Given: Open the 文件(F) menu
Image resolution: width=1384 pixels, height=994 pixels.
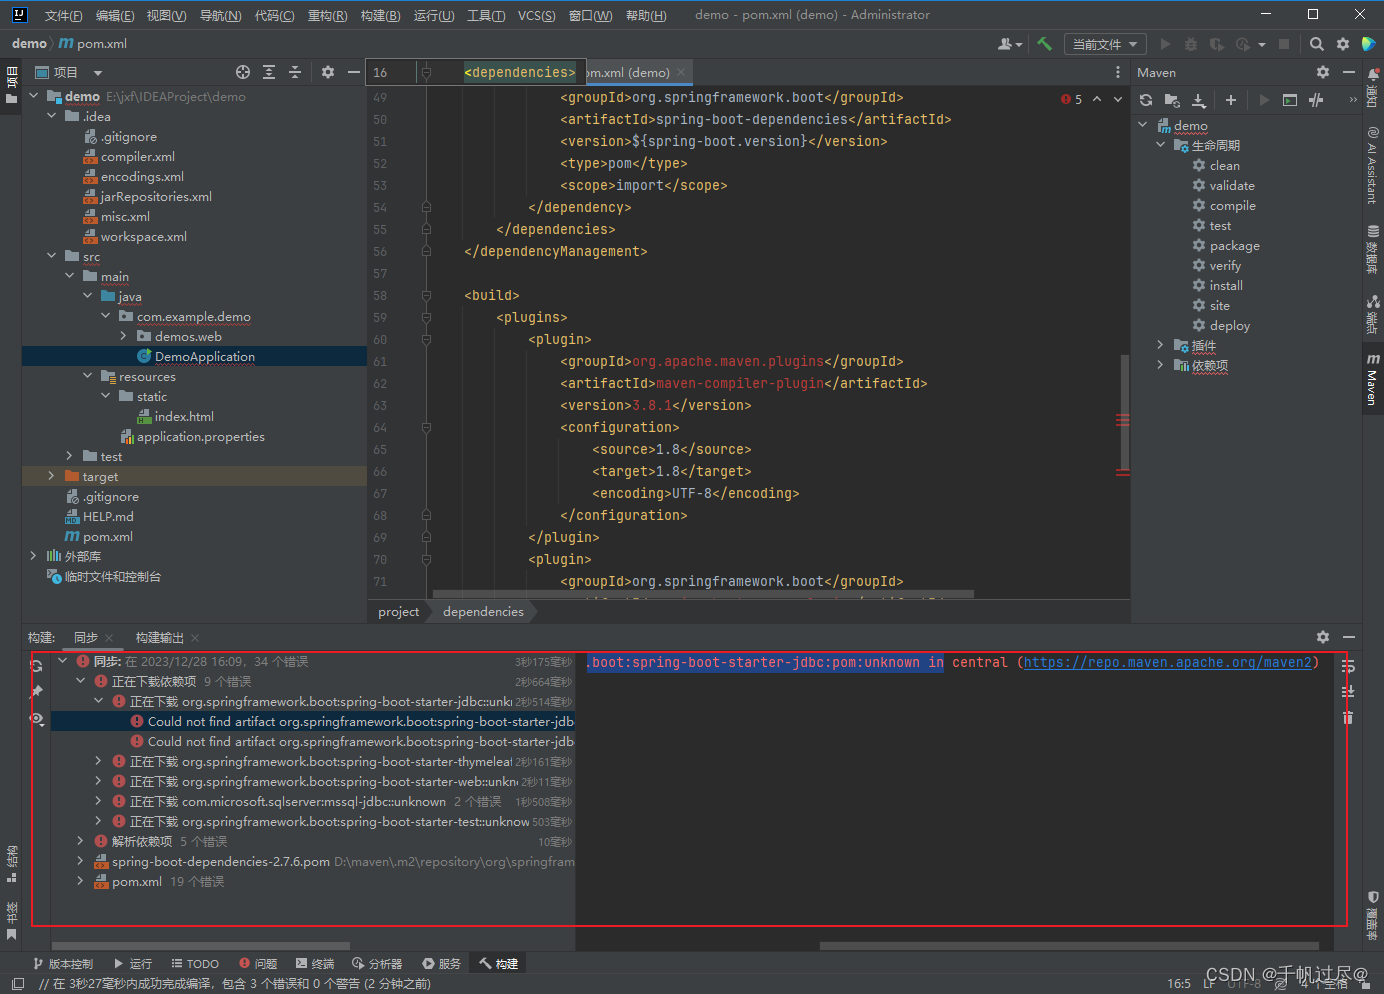Looking at the screenshot, I should 63,15.
